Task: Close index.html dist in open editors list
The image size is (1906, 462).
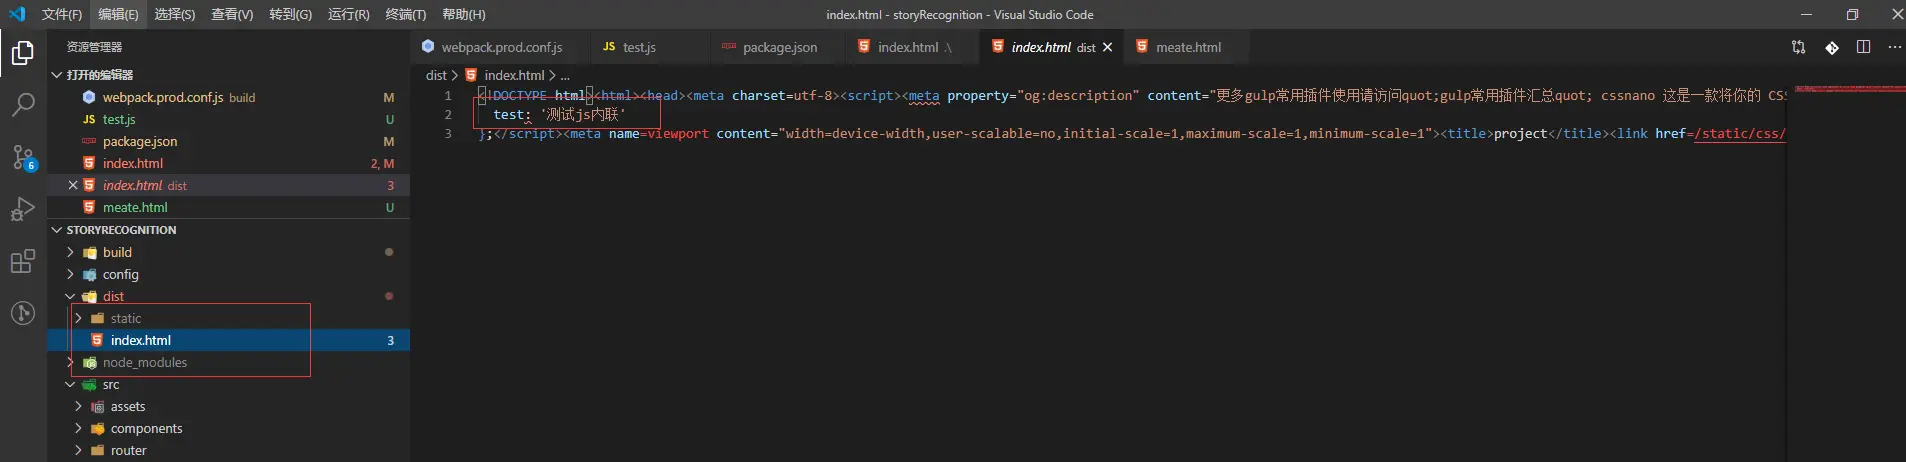Action: pos(73,185)
